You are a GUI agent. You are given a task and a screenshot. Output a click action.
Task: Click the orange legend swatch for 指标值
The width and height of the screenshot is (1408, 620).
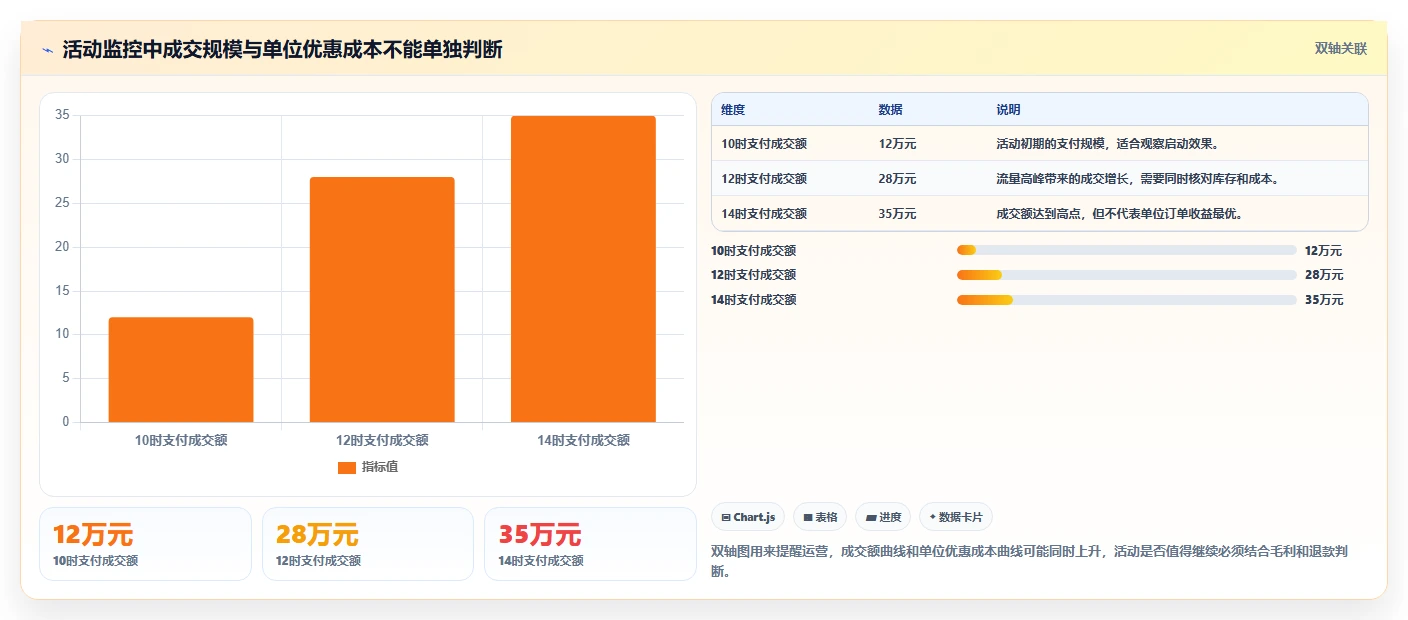(x=347, y=468)
